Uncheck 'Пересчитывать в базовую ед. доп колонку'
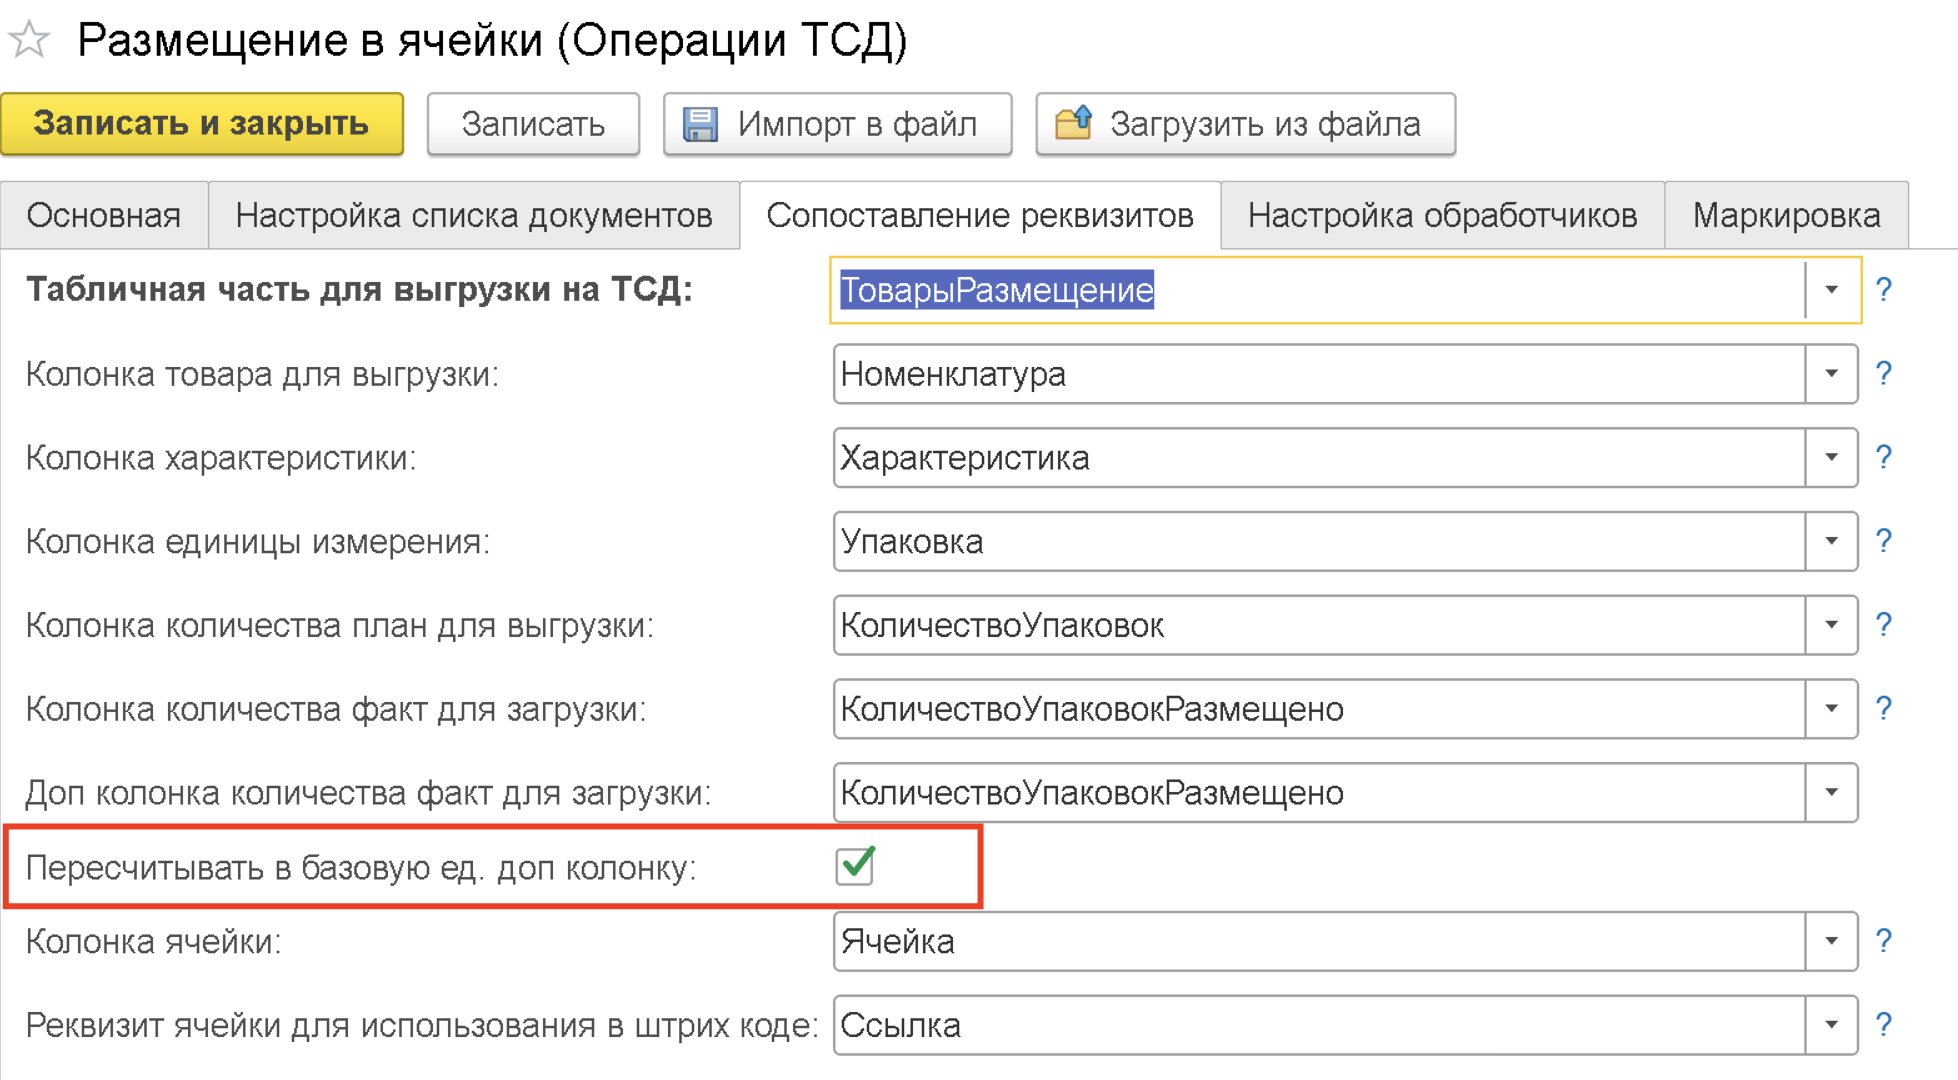The image size is (1958, 1080). click(856, 866)
